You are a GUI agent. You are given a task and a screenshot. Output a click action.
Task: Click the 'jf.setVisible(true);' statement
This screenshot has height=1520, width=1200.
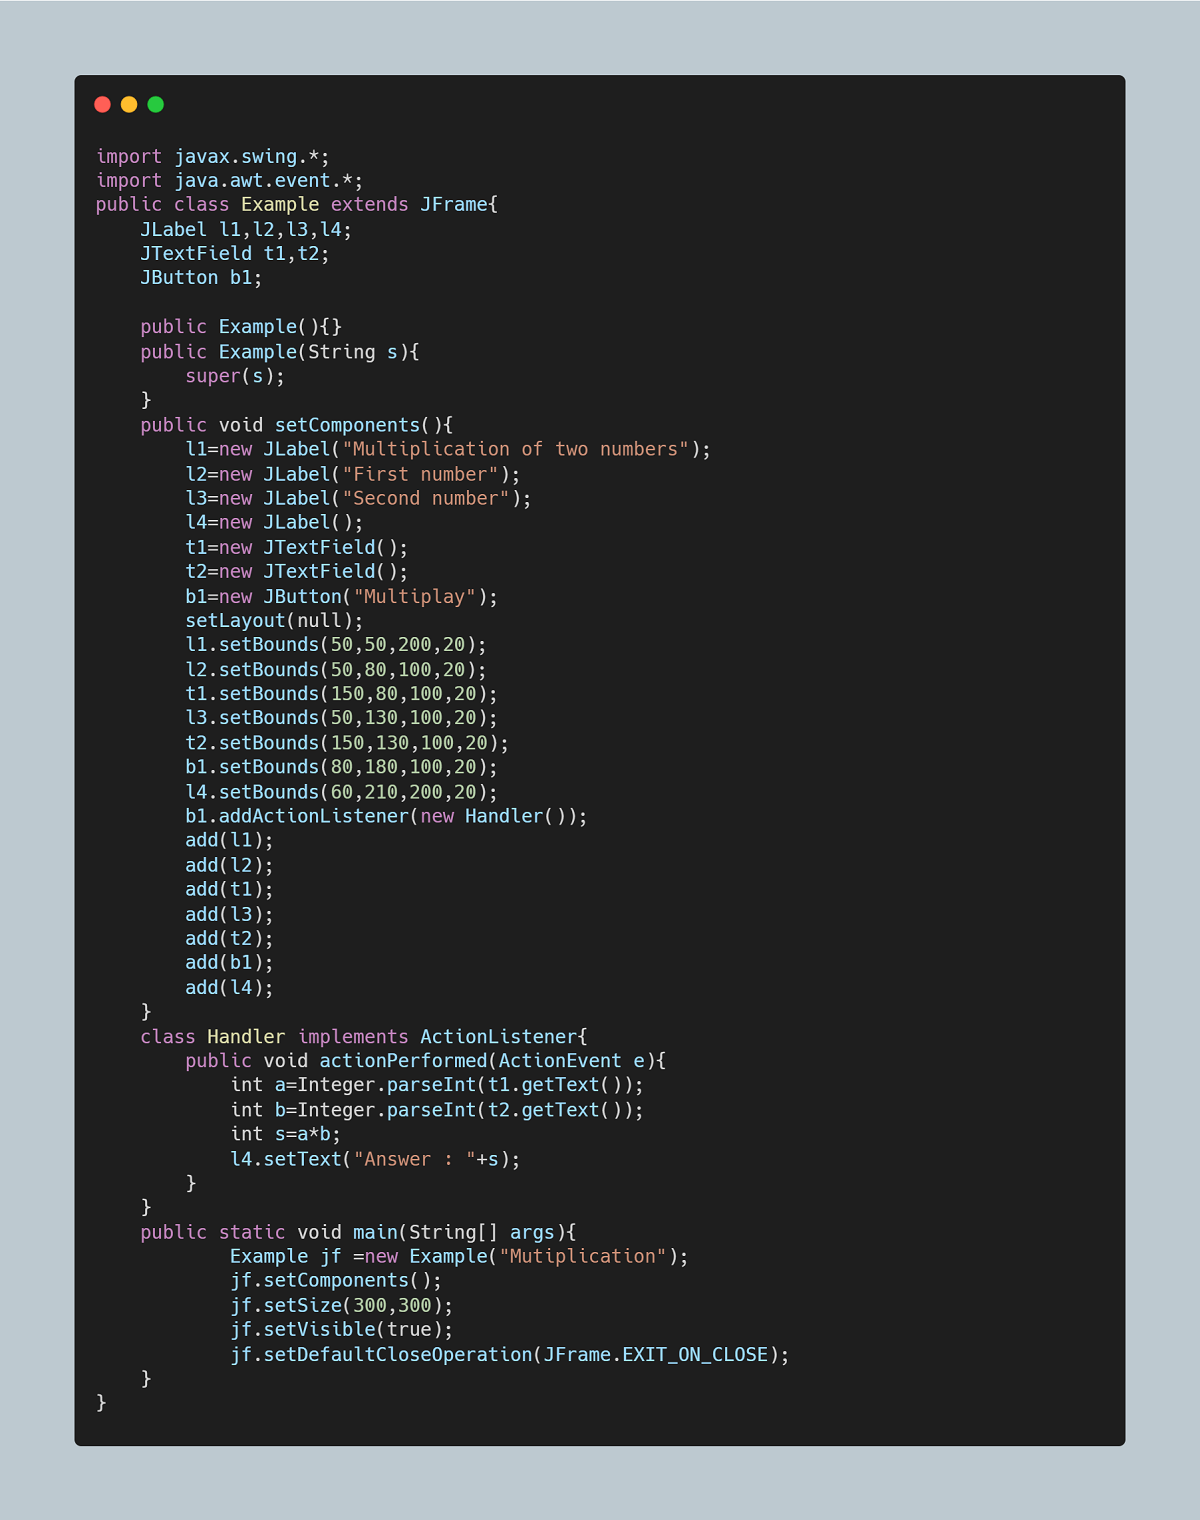[342, 1330]
